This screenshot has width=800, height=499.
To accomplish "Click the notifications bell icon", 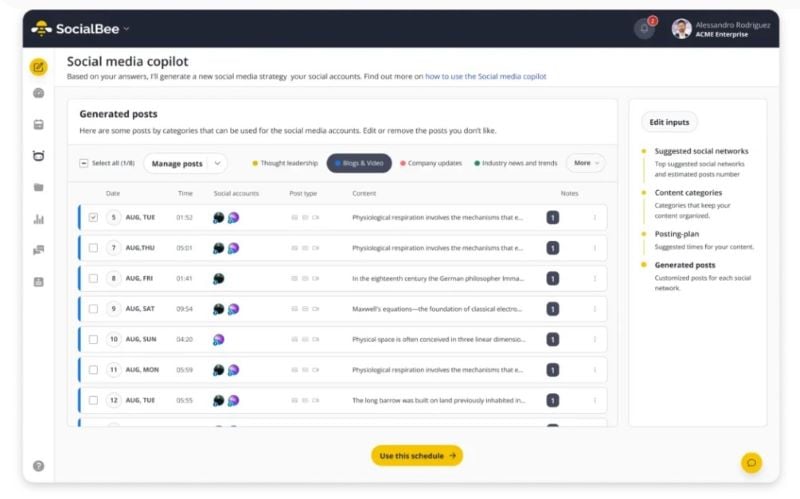I will (x=645, y=28).
